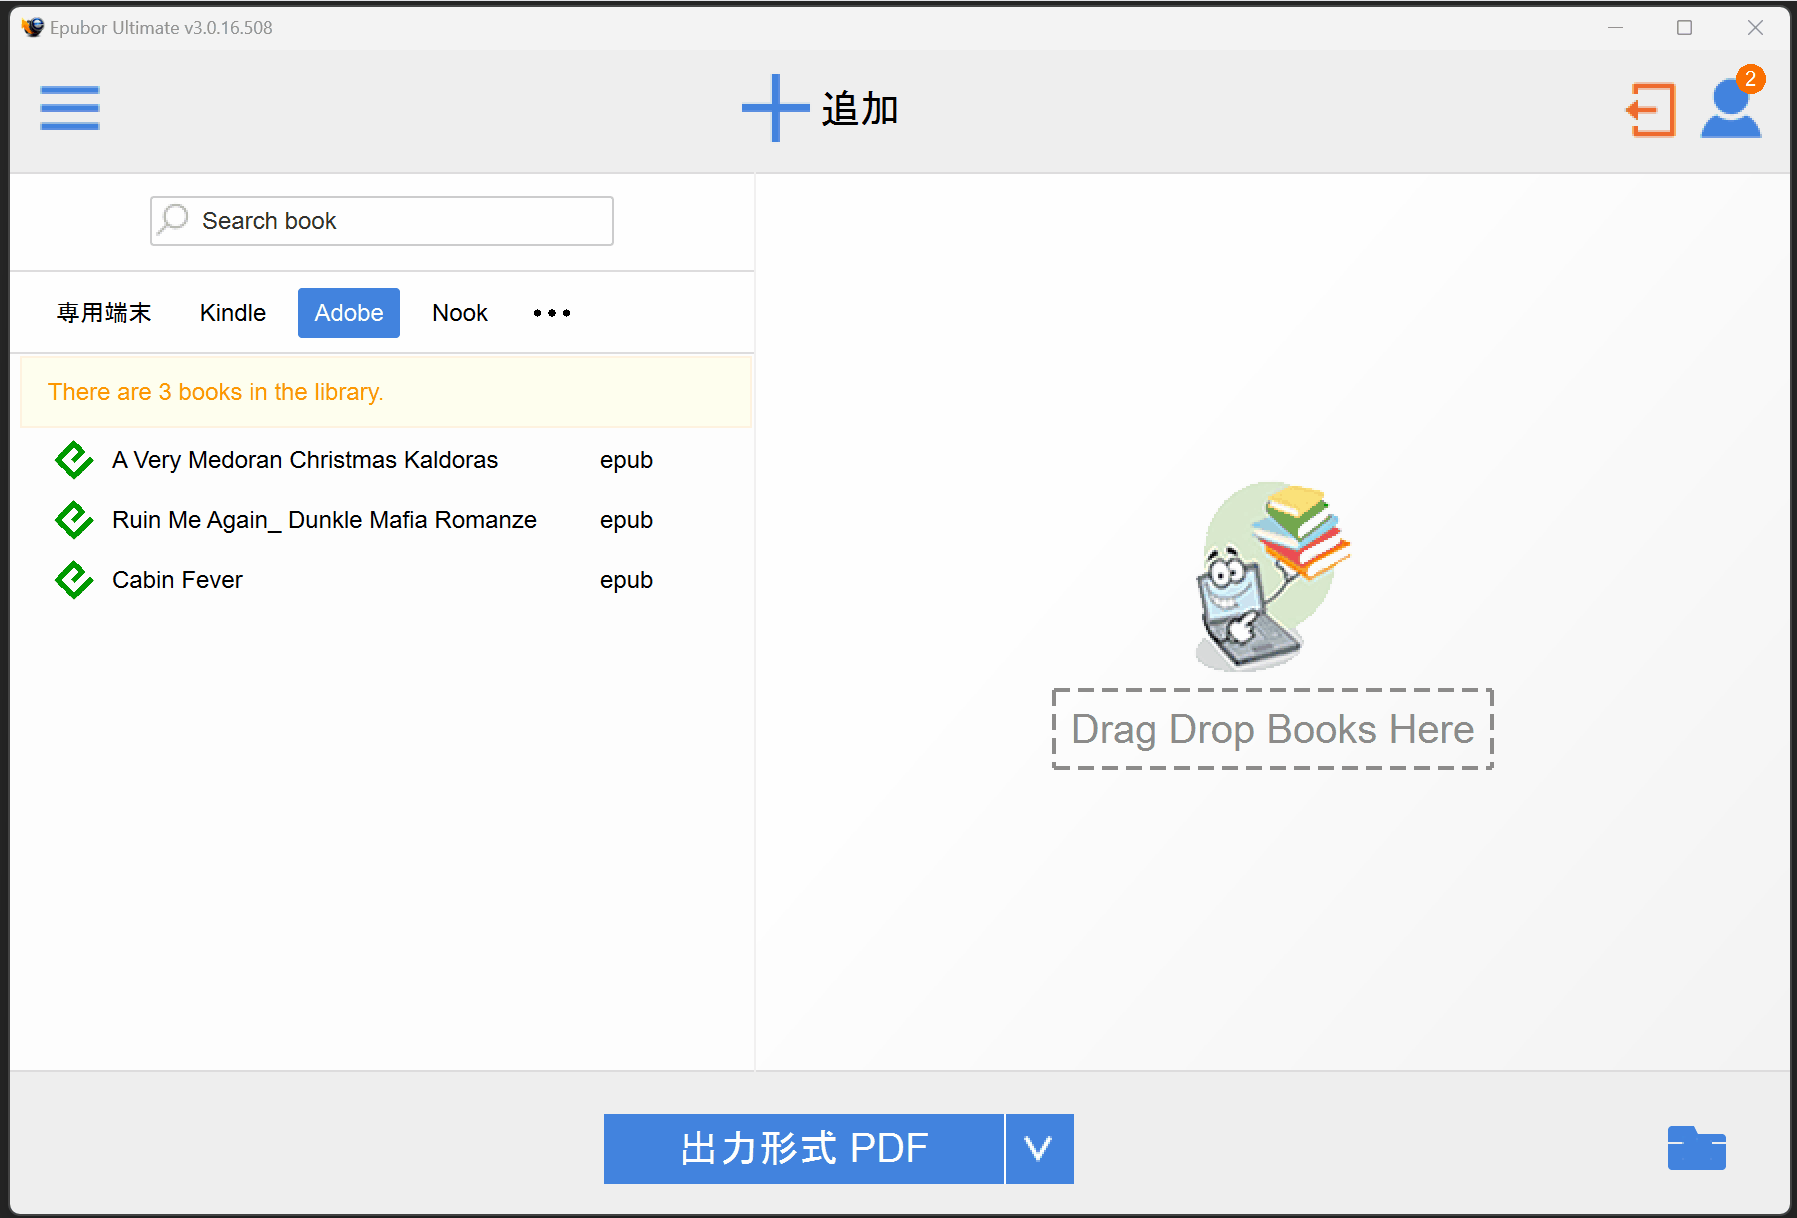The width and height of the screenshot is (1797, 1218).
Task: Click the Drag Drop Books Here area
Action: click(x=1272, y=729)
